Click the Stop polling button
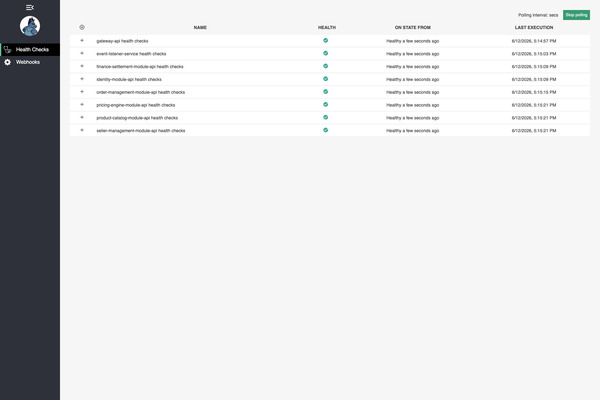Viewport: 600px width, 400px height. (576, 15)
